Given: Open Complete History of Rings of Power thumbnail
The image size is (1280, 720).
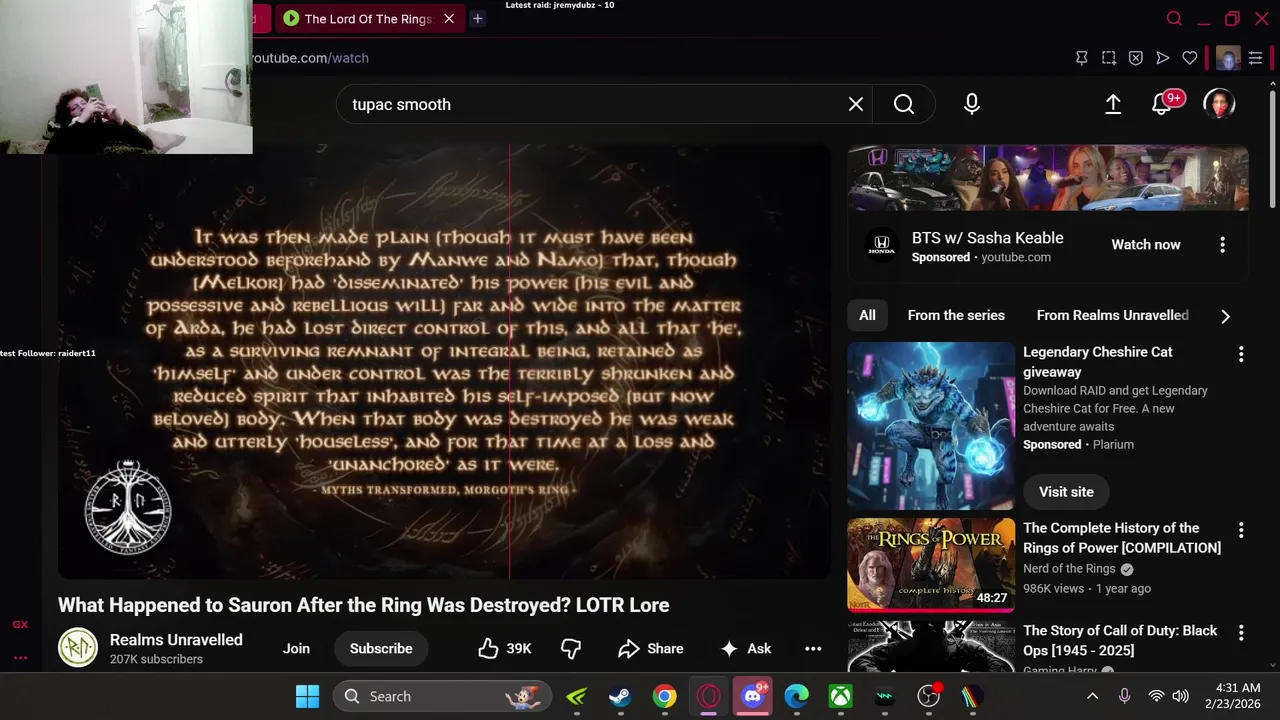Looking at the screenshot, I should [931, 565].
